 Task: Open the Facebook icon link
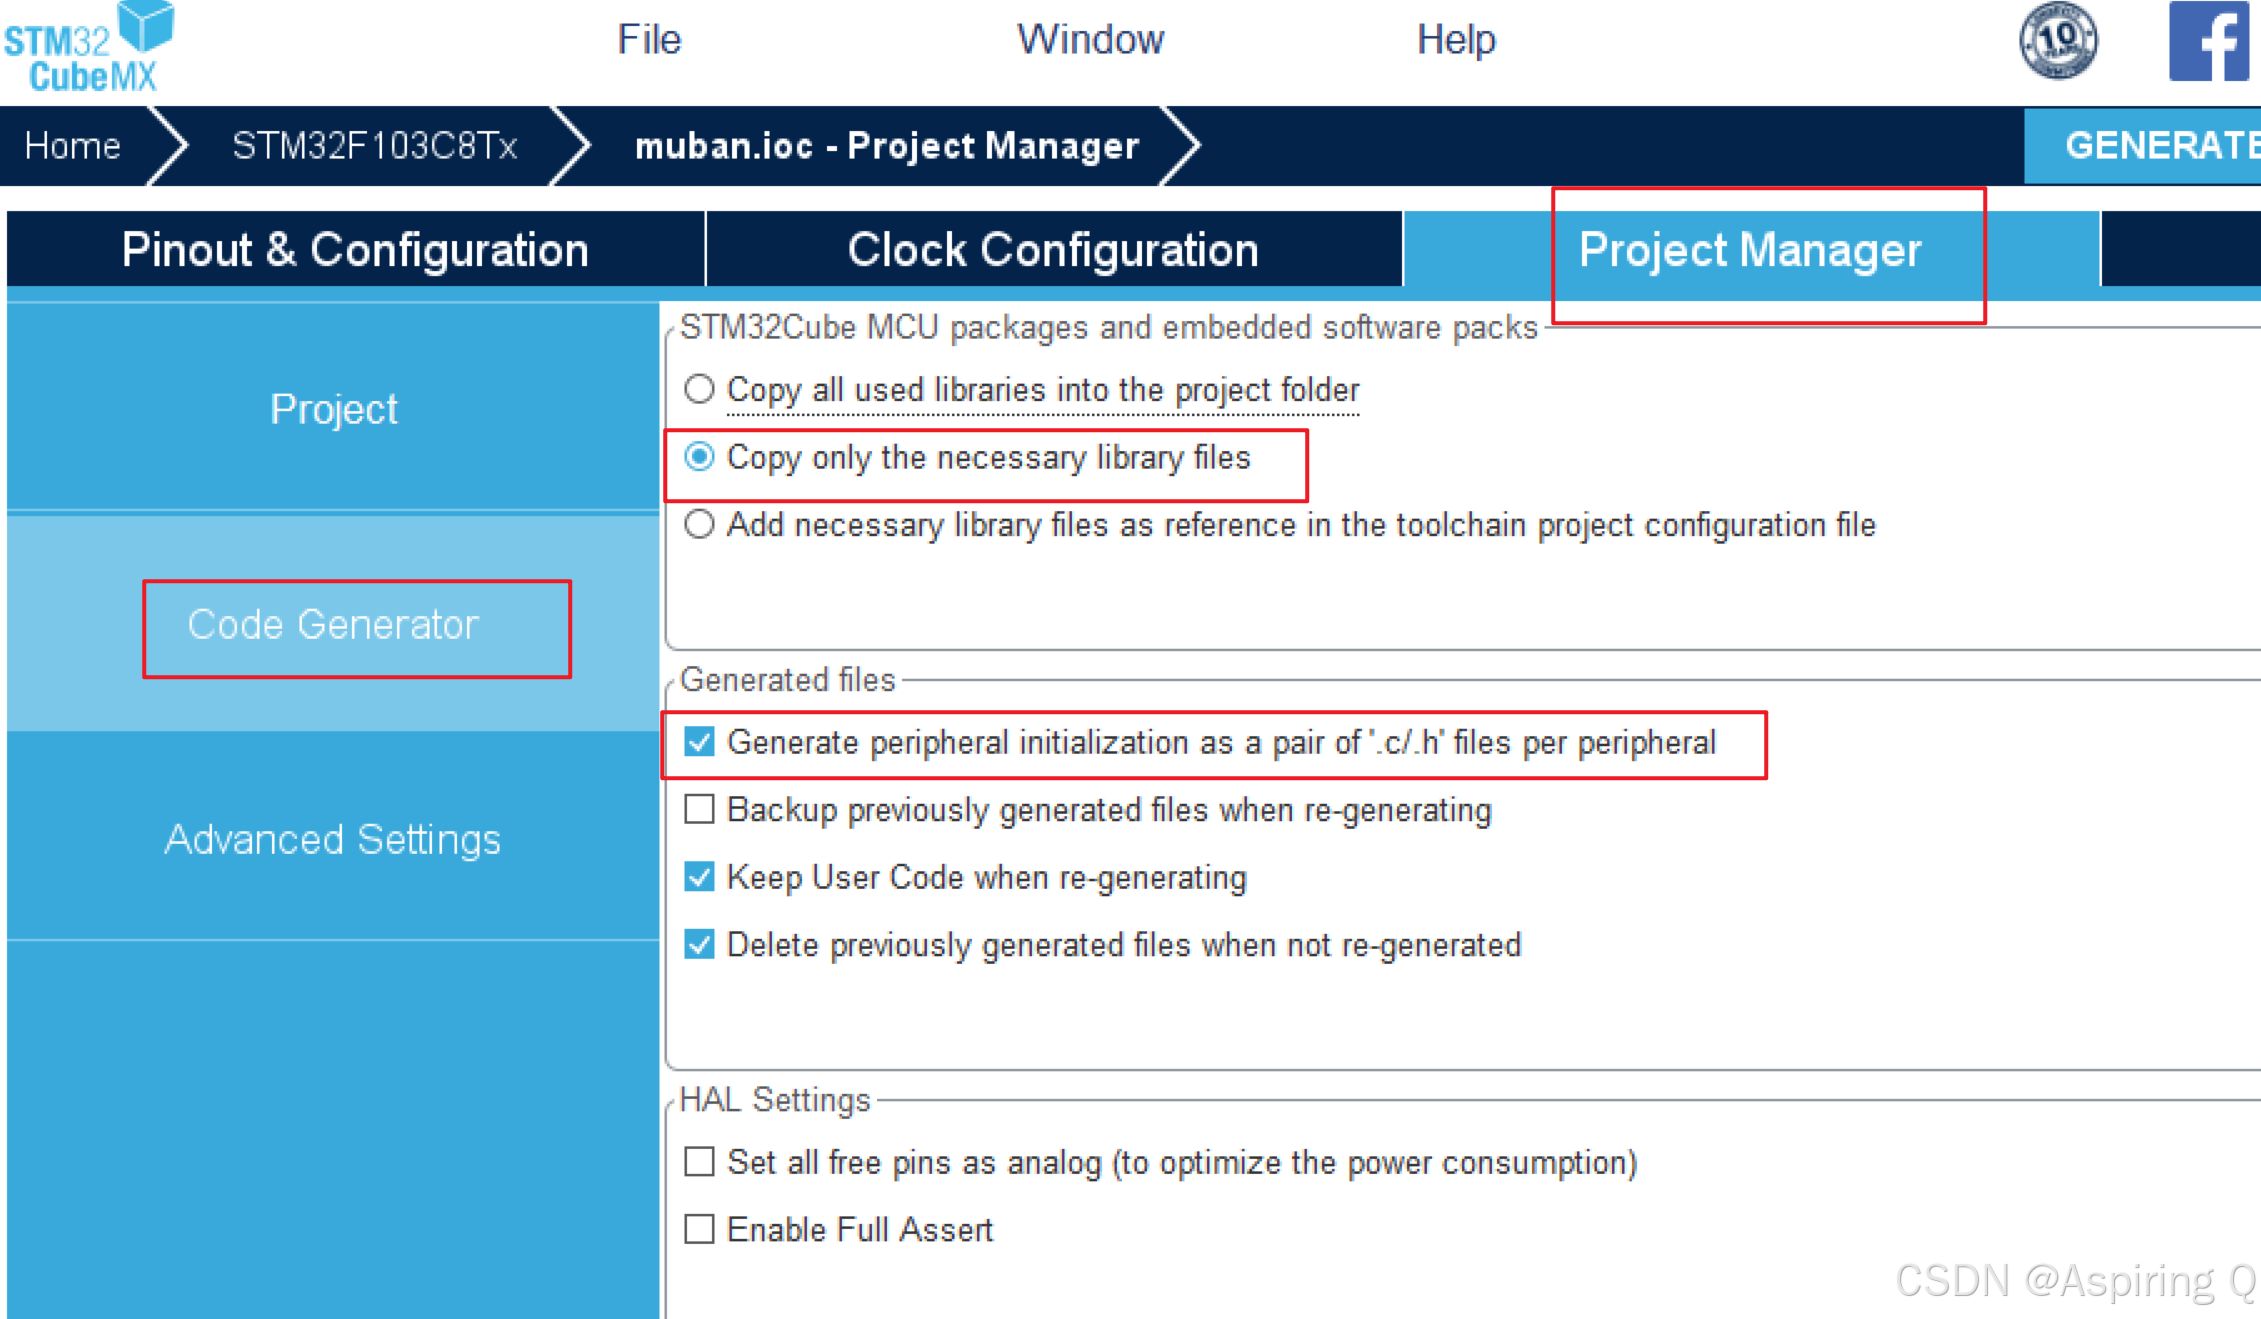2209,41
